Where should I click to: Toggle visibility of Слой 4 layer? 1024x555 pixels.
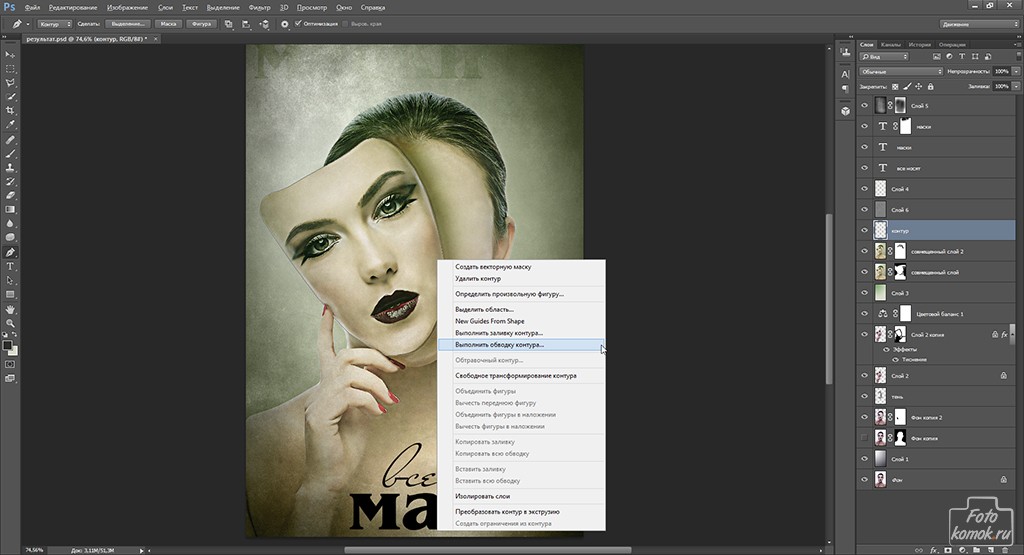click(865, 189)
